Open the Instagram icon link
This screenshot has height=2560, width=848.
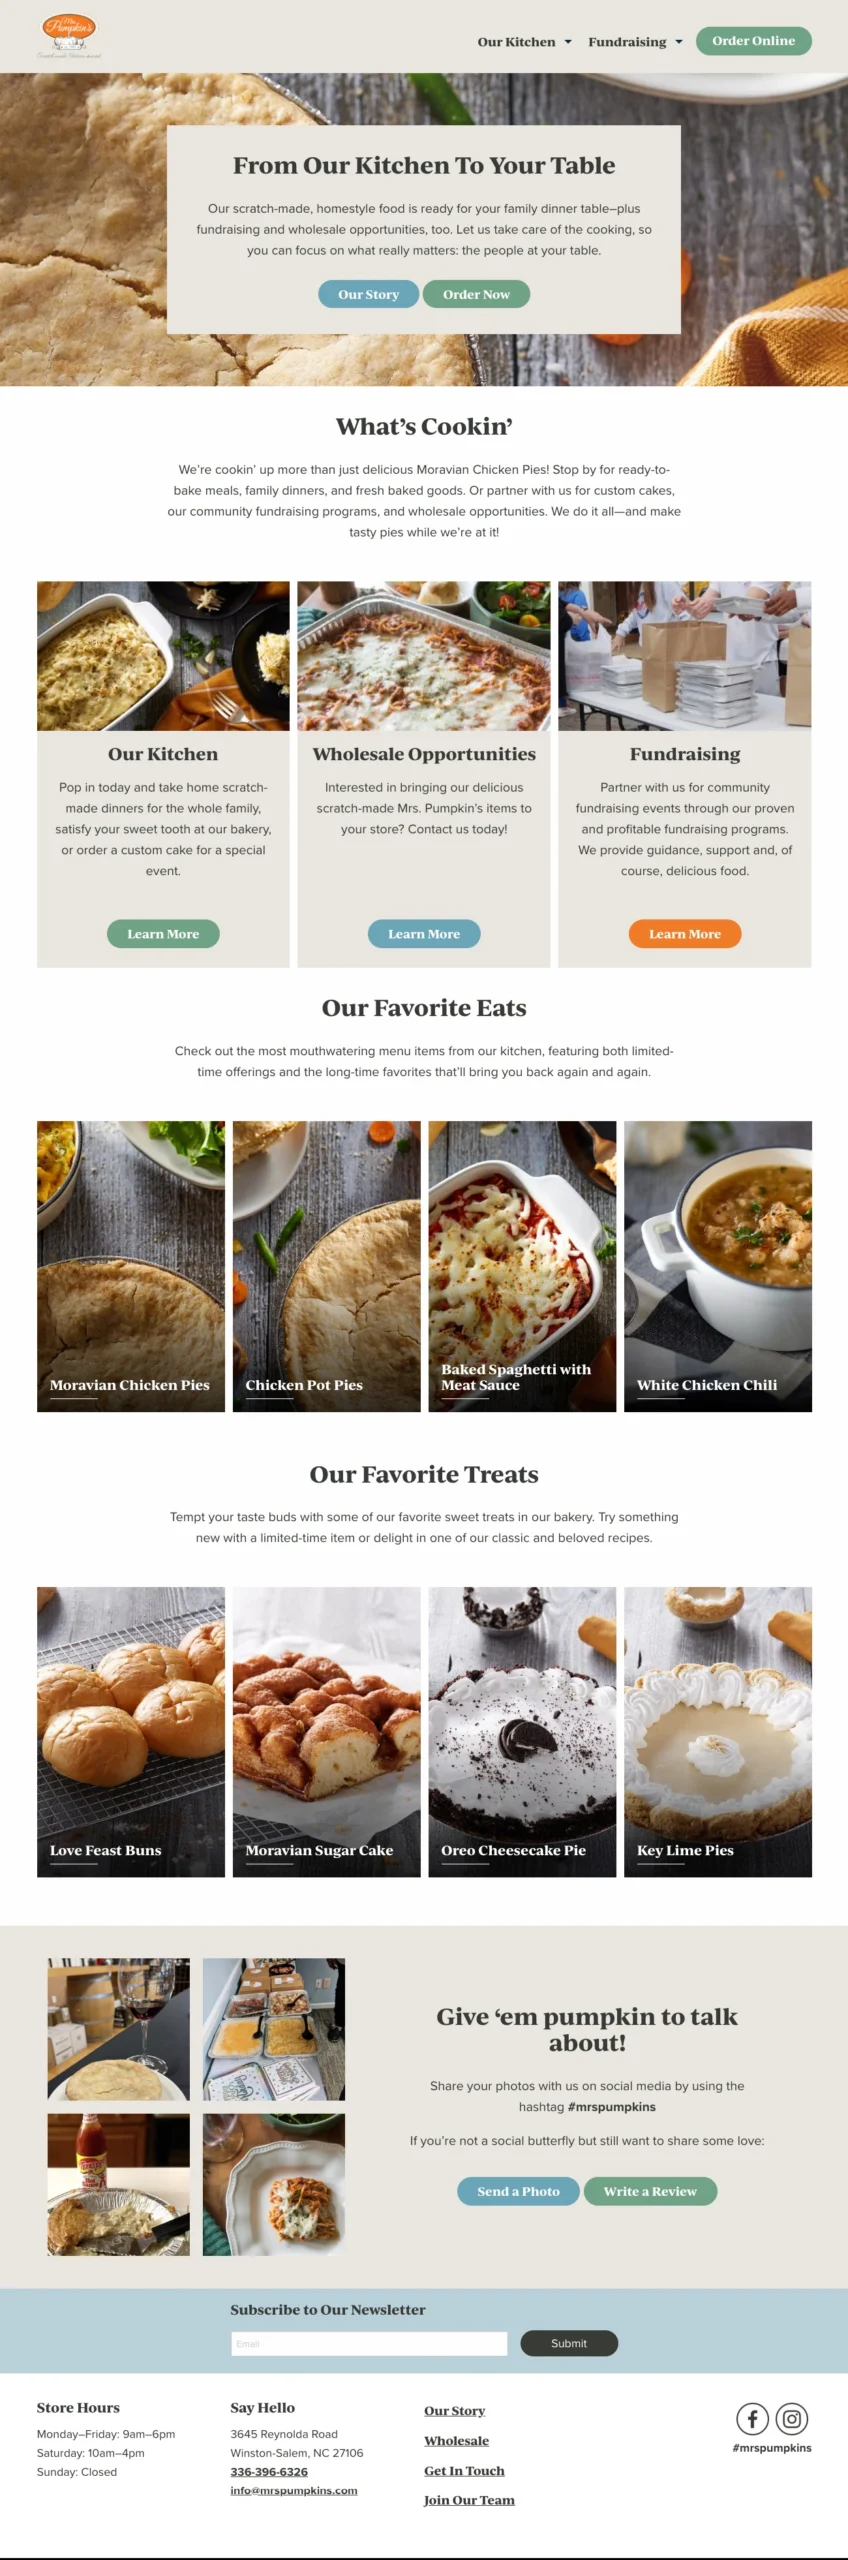click(792, 2418)
